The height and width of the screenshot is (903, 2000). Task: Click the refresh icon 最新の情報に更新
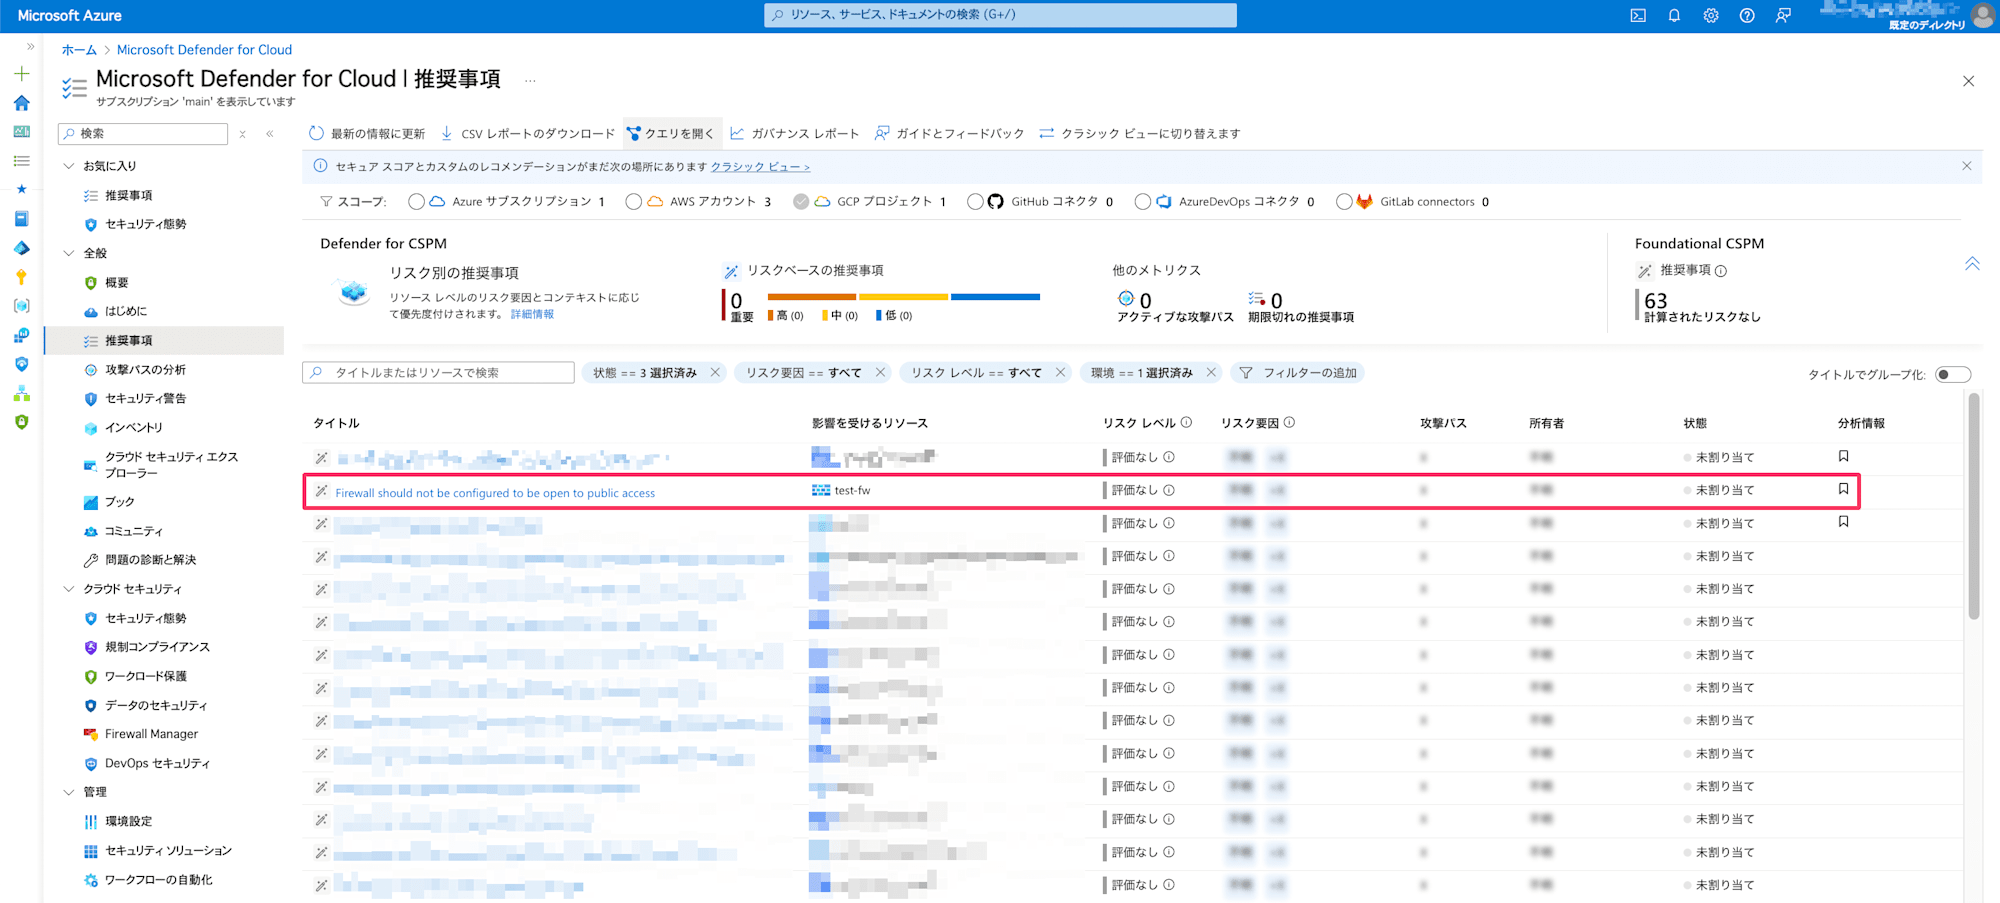pos(316,133)
